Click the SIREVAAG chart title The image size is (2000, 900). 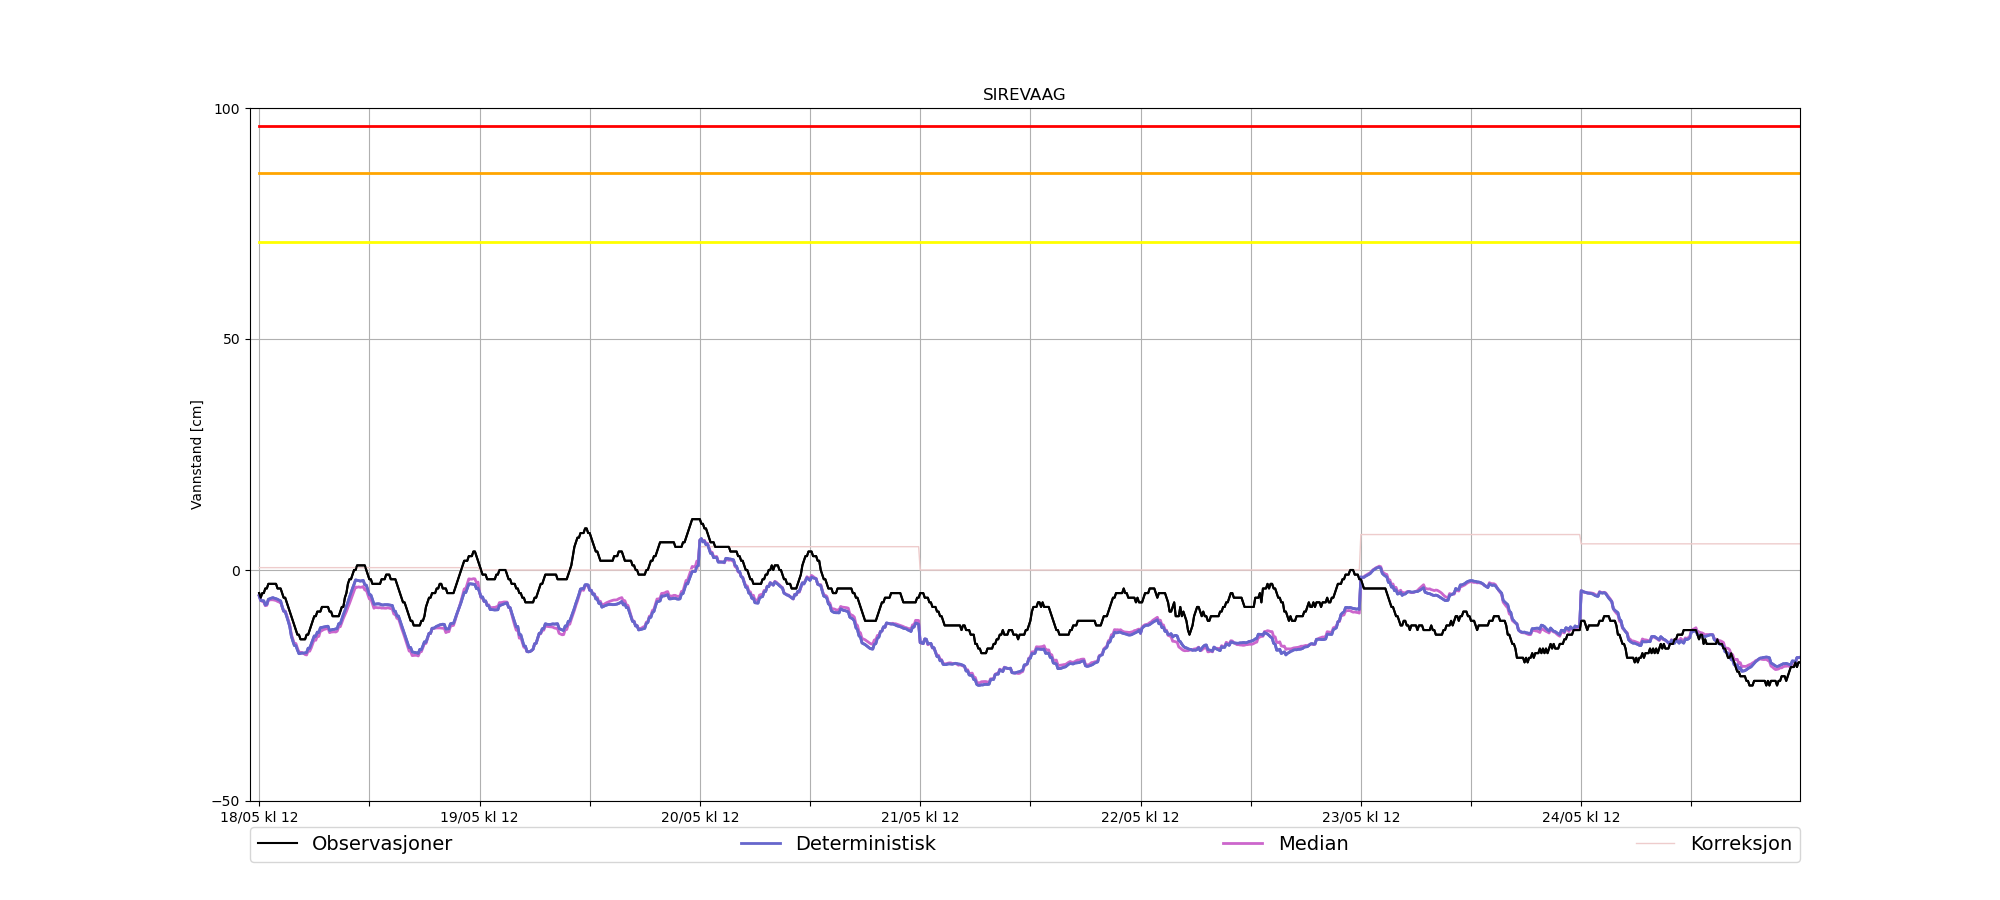click(x=1024, y=95)
